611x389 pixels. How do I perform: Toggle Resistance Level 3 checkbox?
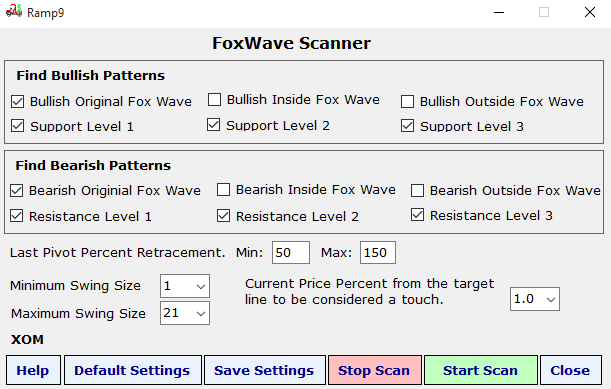click(x=418, y=214)
